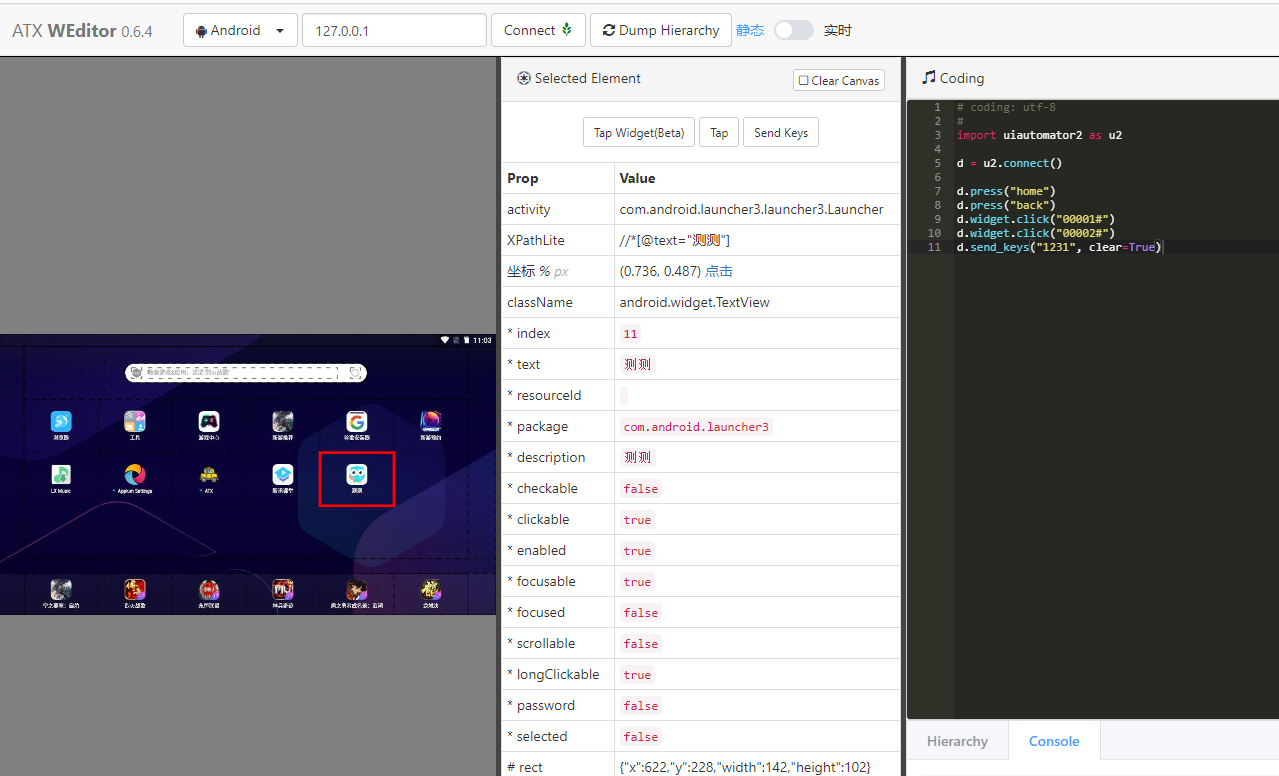Image resolution: width=1279 pixels, height=776 pixels.
Task: Tap the blue owl app in red box
Action: click(x=357, y=474)
